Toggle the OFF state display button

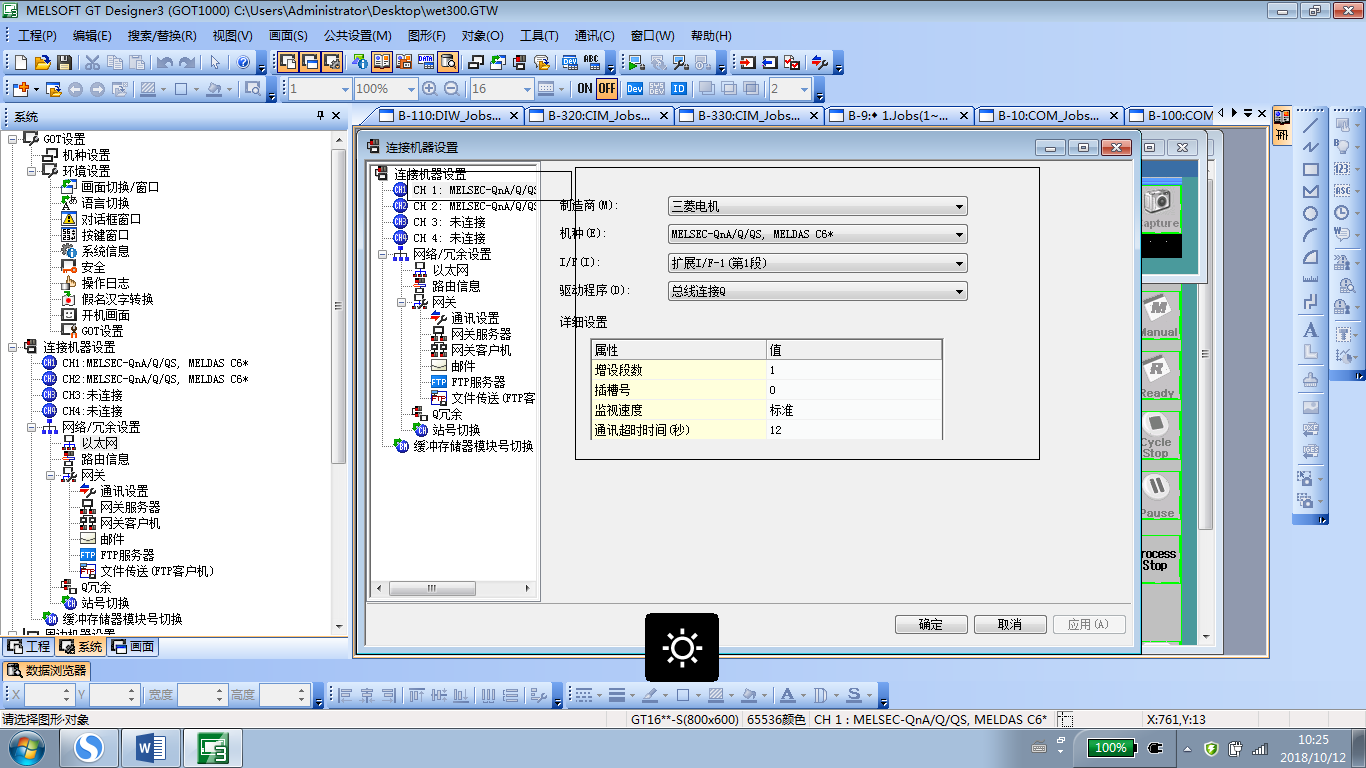[607, 89]
